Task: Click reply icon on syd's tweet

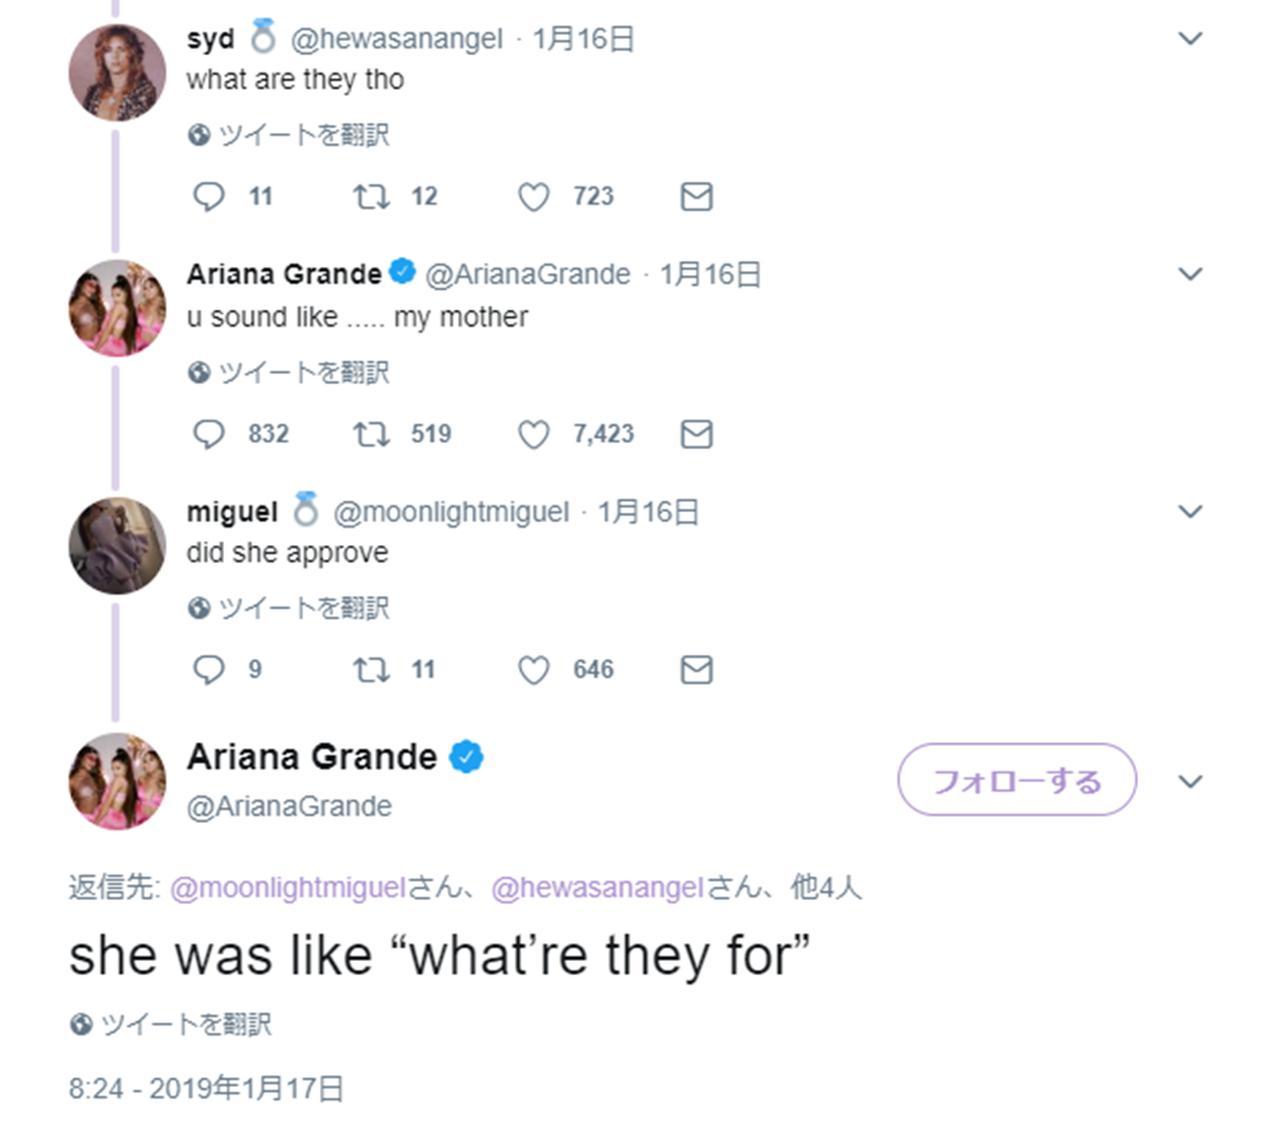Action: [x=208, y=196]
